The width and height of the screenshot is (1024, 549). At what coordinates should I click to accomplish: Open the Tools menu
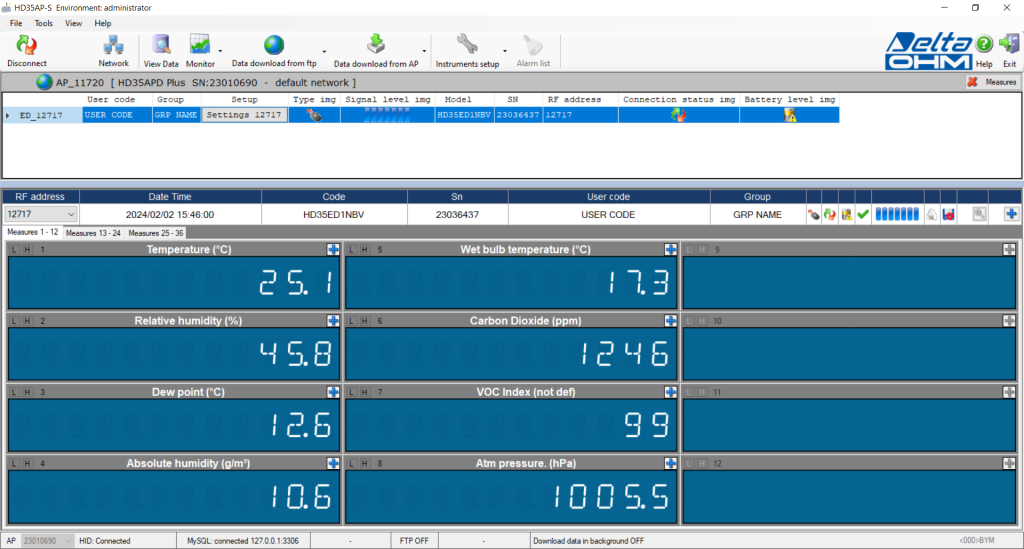[x=44, y=23]
